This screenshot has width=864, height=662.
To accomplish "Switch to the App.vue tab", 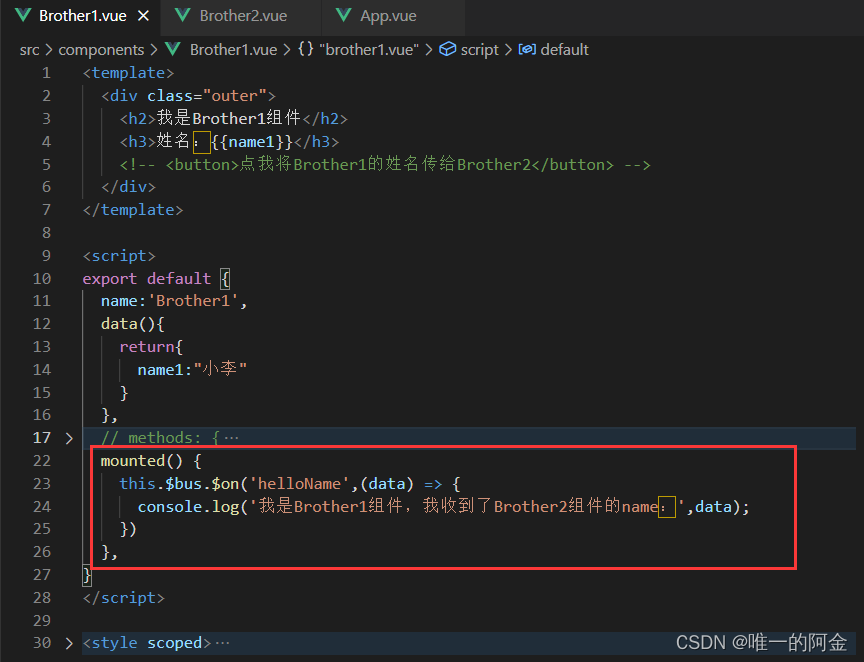I will [x=388, y=16].
